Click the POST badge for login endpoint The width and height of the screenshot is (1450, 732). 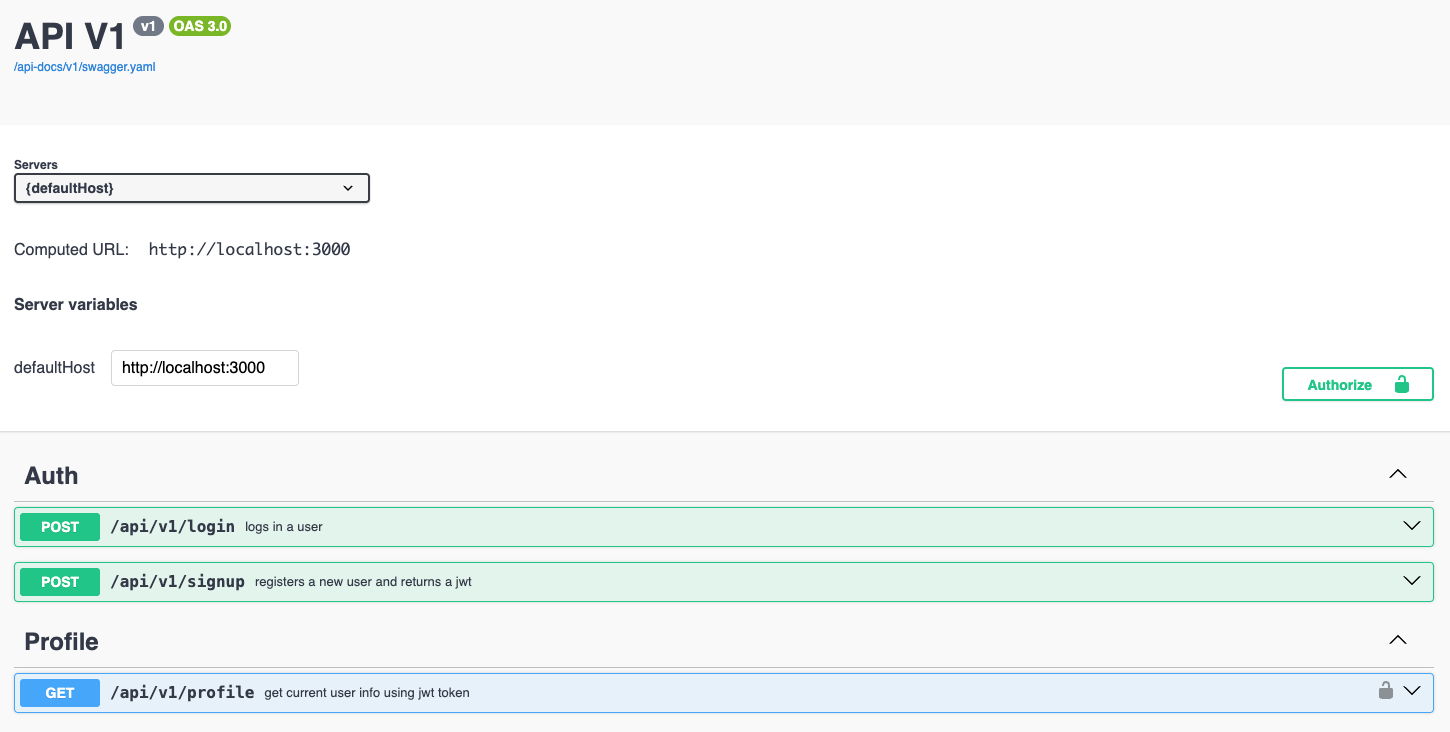[60, 527]
